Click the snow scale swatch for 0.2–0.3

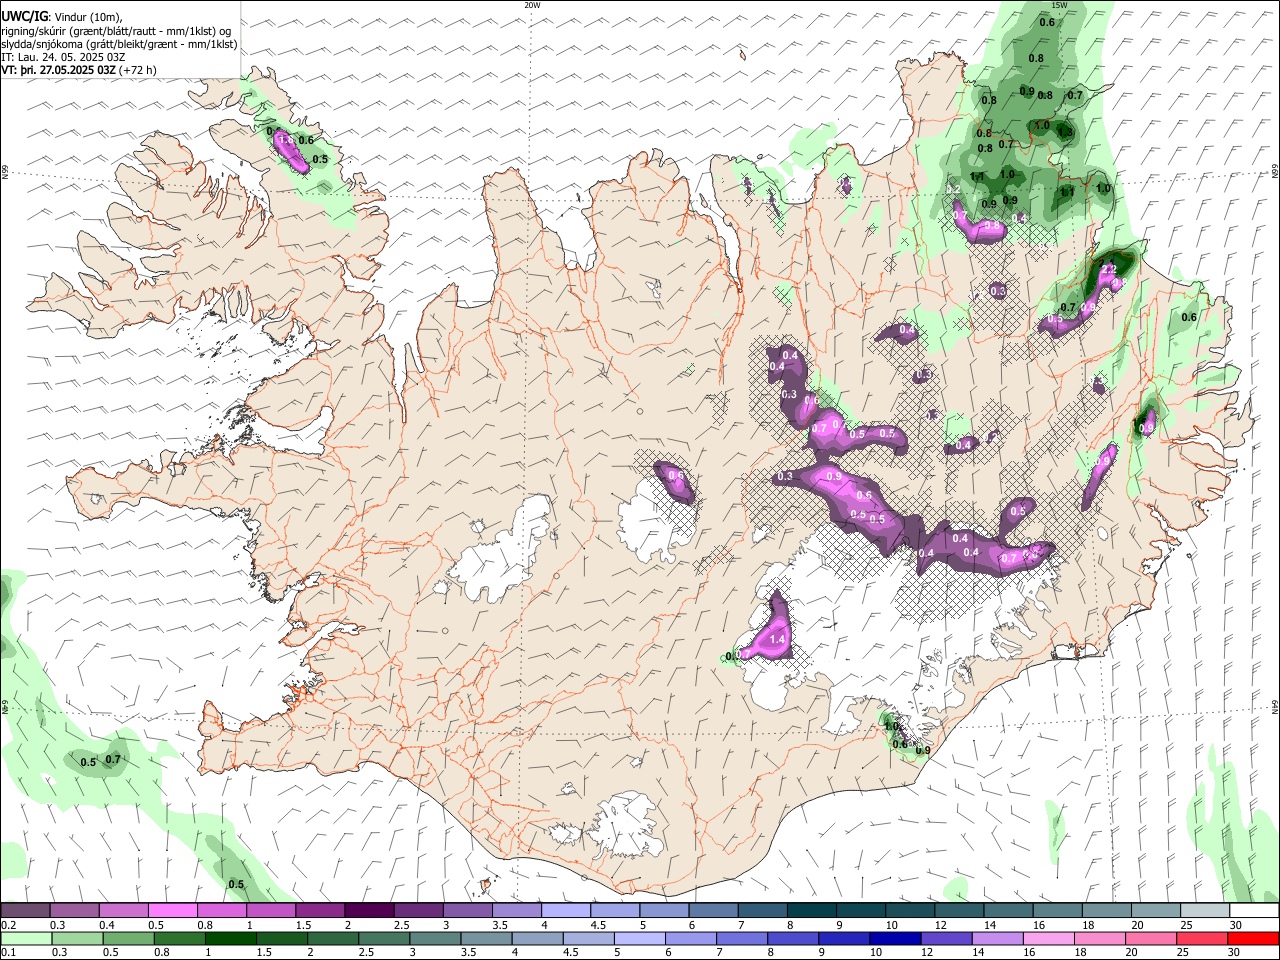pyautogui.click(x=25, y=911)
